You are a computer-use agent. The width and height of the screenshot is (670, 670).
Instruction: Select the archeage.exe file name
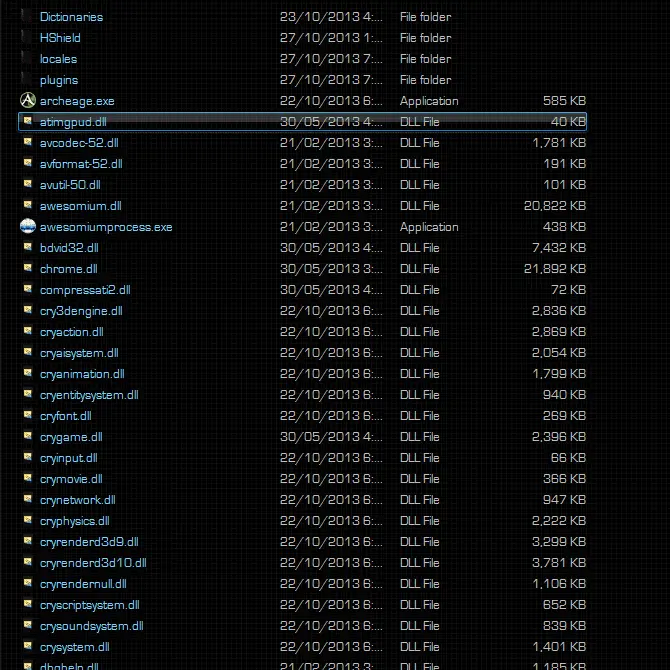coord(77,101)
